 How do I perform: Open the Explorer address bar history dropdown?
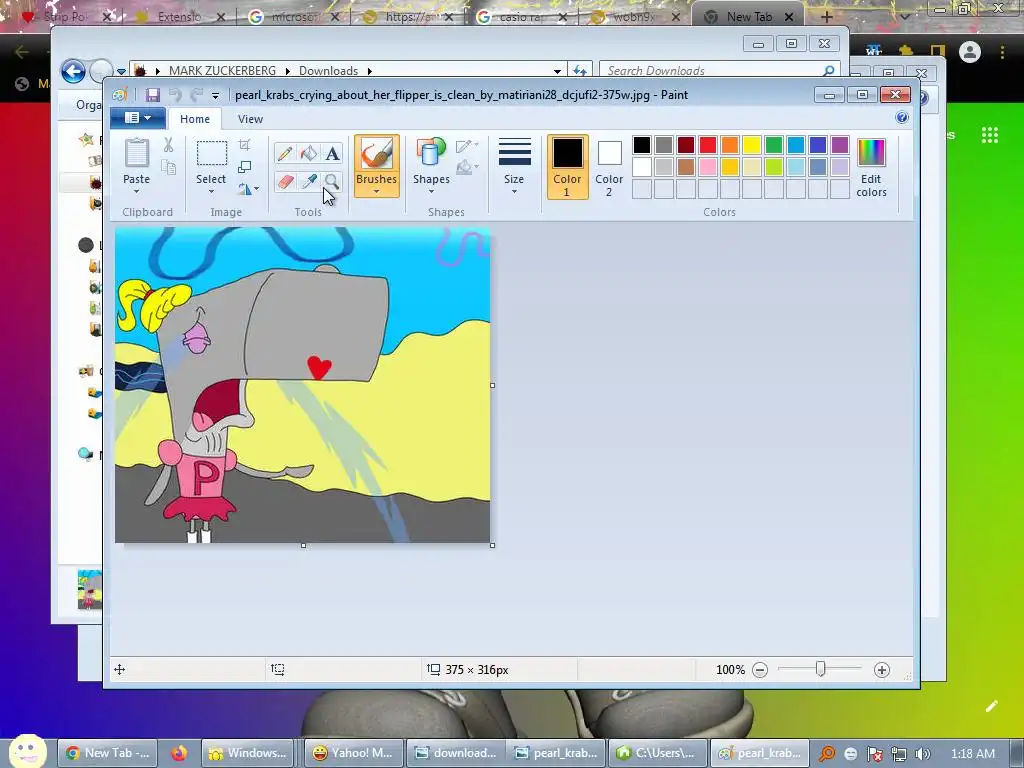point(557,71)
